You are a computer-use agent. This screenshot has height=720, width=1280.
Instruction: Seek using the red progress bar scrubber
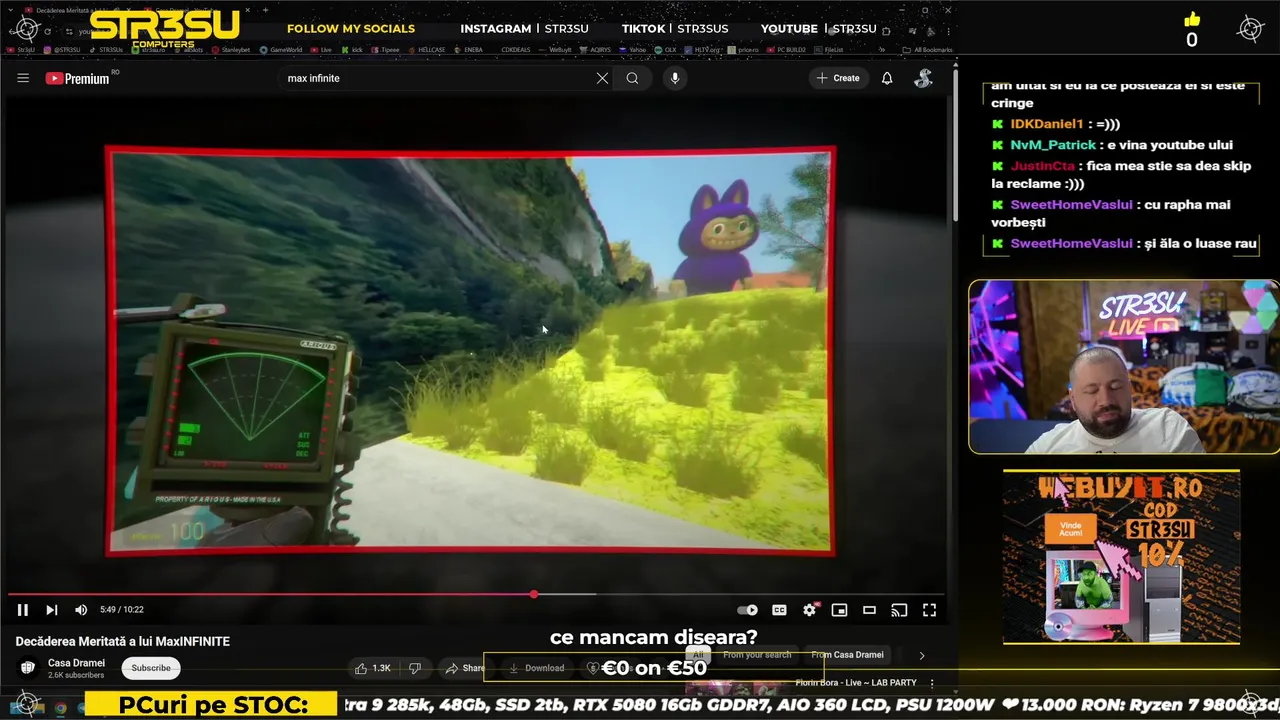[x=534, y=594]
